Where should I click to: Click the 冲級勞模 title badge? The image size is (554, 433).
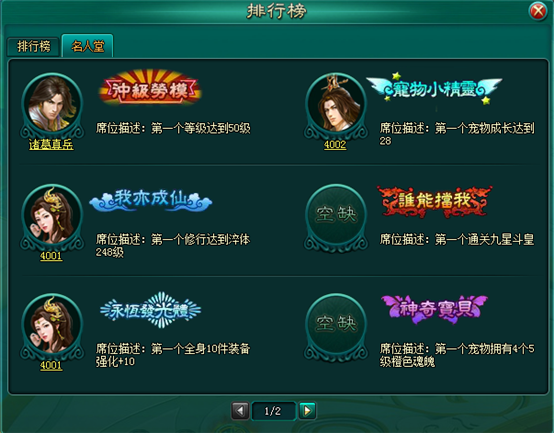pos(151,87)
